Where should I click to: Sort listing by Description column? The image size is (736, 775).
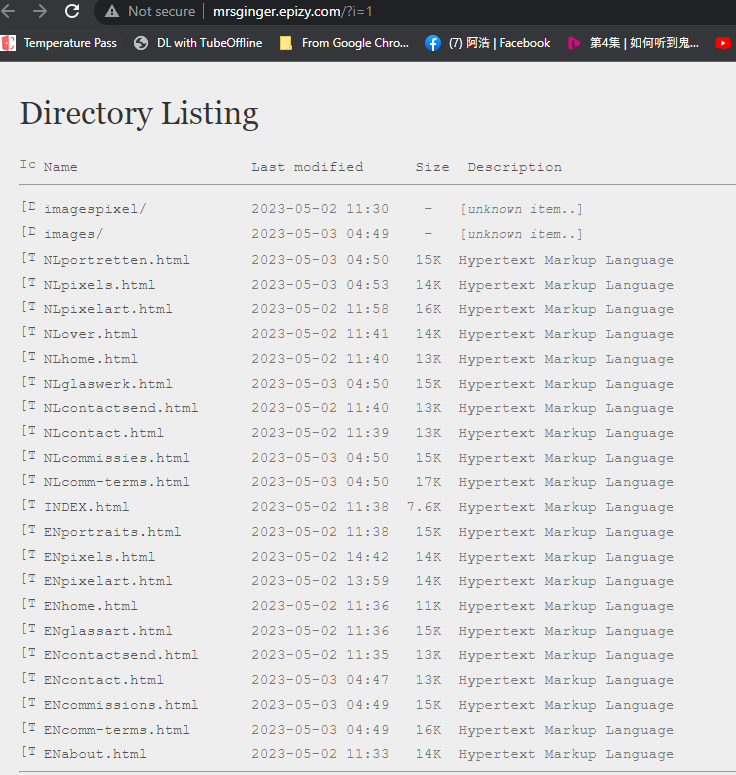click(514, 167)
